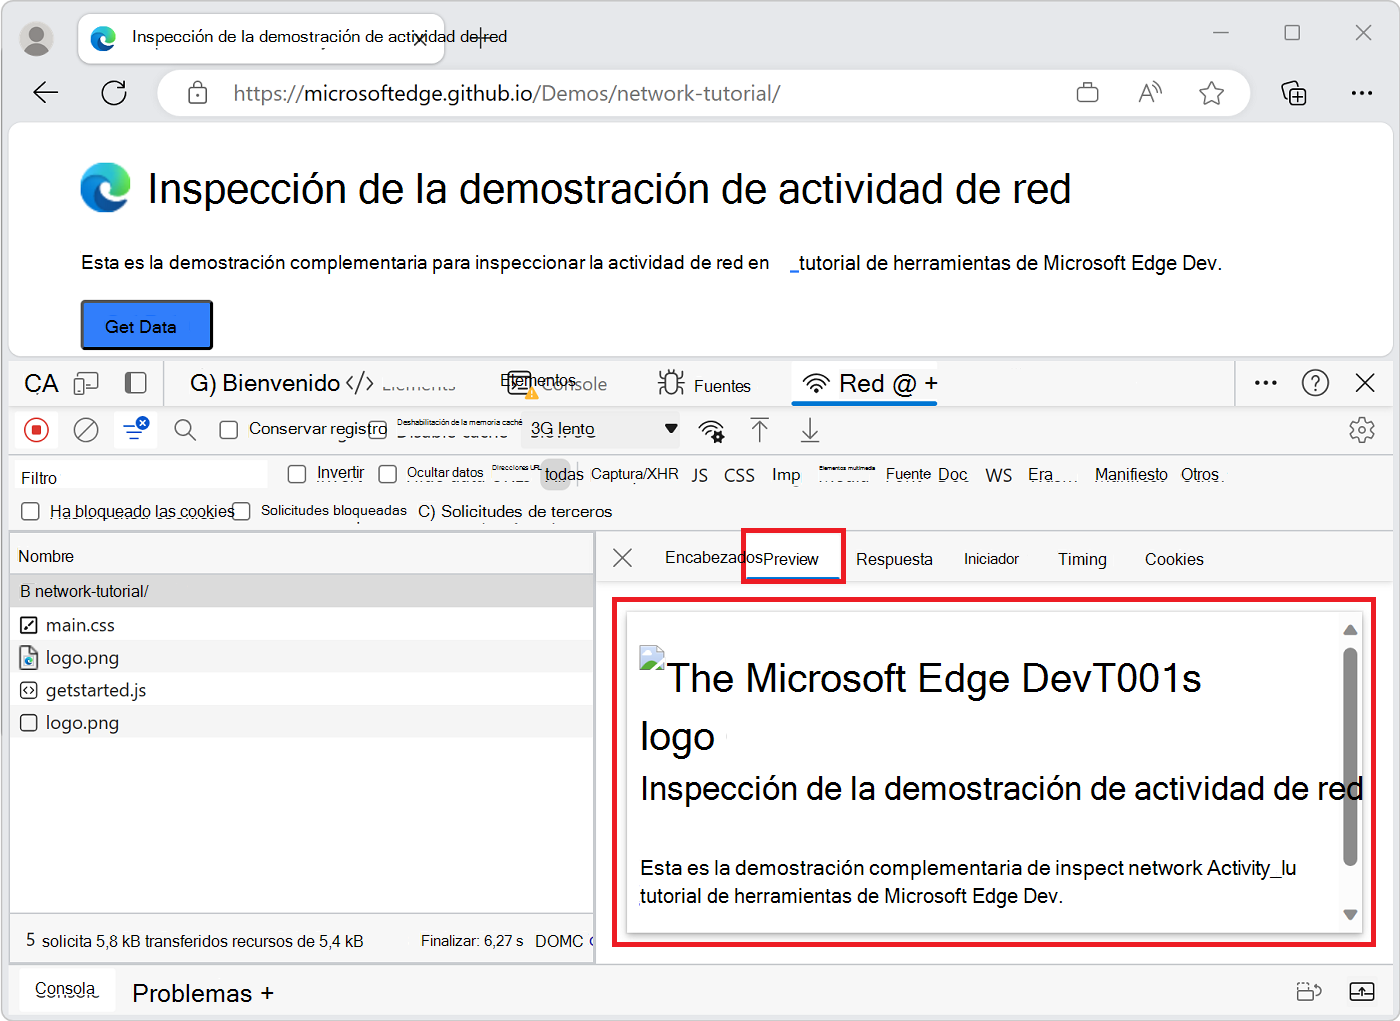Viewport: 1400px width, 1021px height.
Task: Open the browser Settings and more menu
Action: [1362, 93]
